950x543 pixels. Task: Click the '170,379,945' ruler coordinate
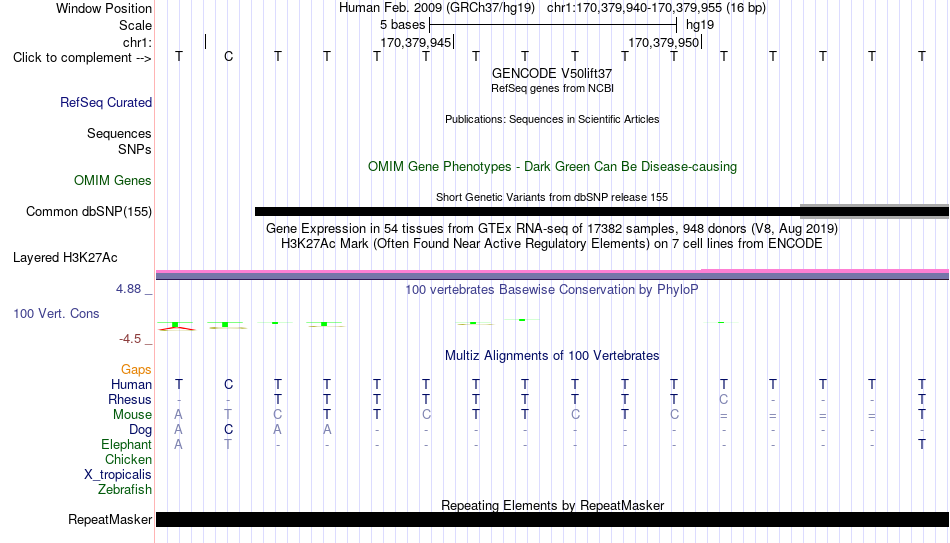tap(416, 42)
